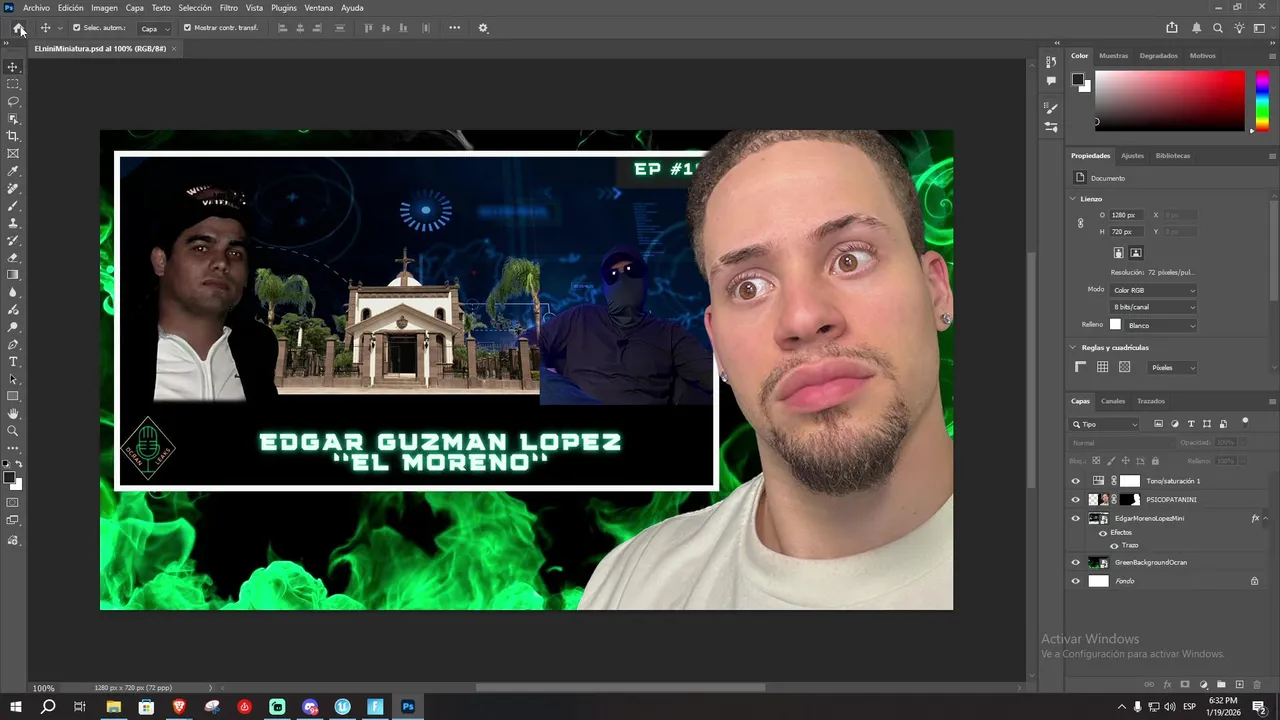This screenshot has height=720, width=1280.
Task: Open the Capa auto-select dropdown
Action: click(x=154, y=28)
